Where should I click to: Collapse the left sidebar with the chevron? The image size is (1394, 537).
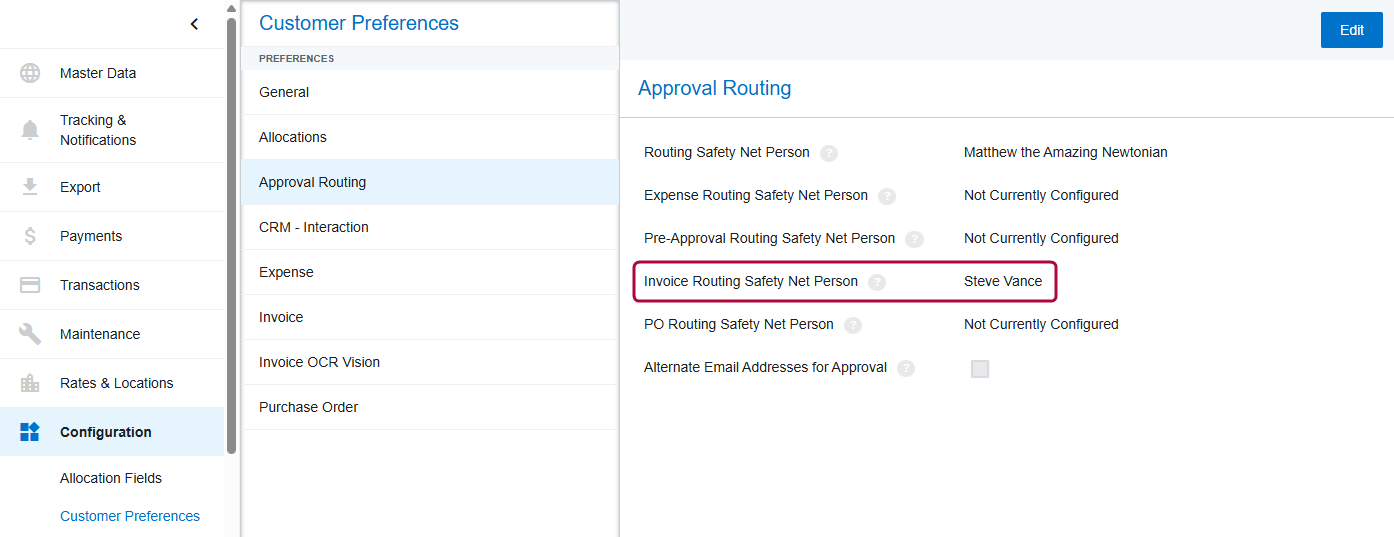click(x=194, y=24)
